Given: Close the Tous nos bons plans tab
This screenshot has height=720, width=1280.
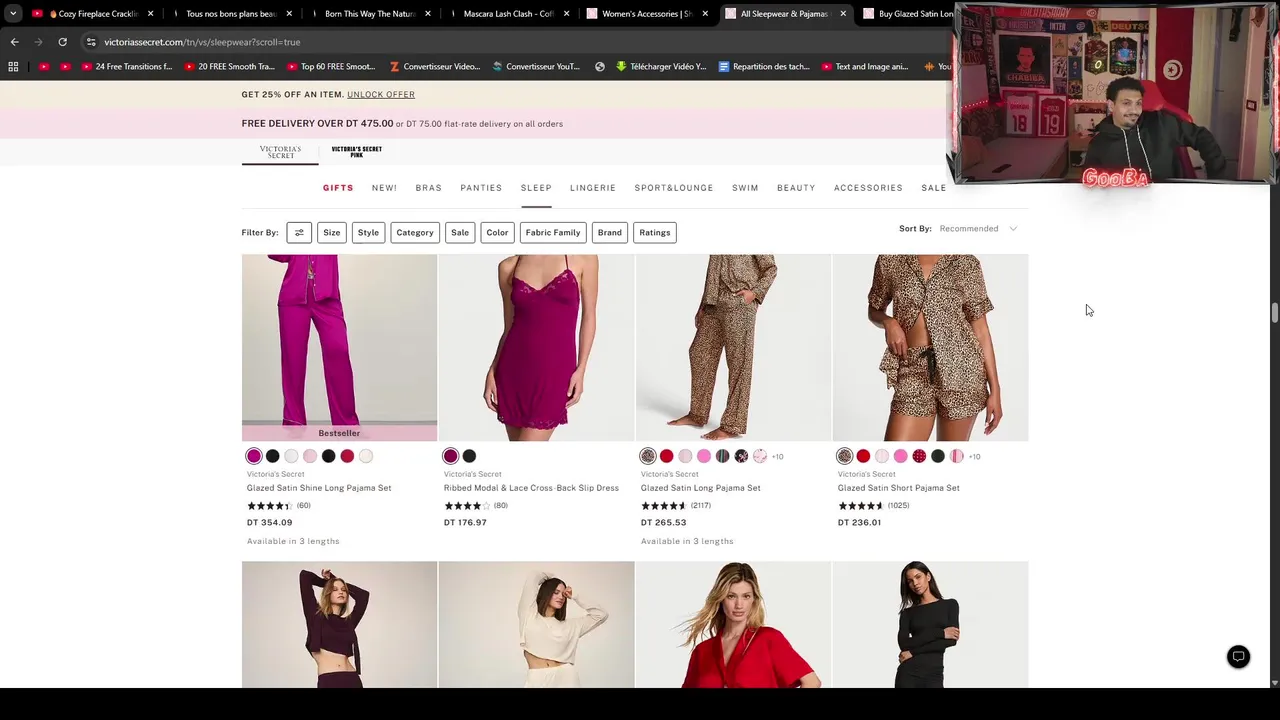Looking at the screenshot, I should 289,14.
